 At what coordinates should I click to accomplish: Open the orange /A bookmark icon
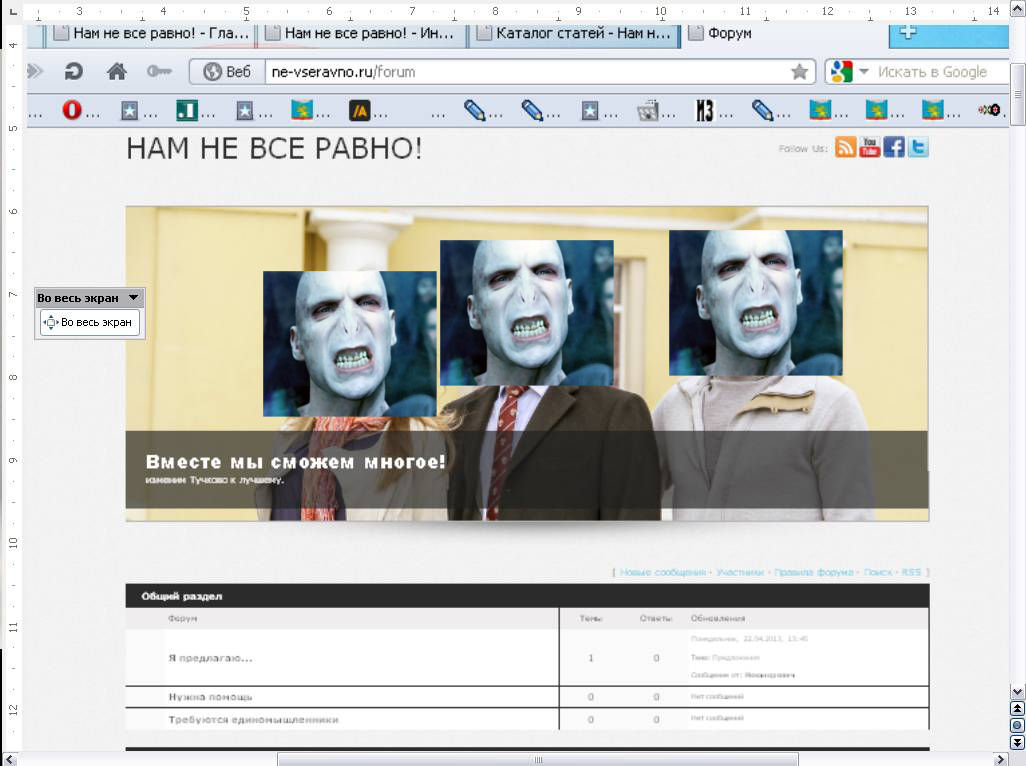[359, 112]
